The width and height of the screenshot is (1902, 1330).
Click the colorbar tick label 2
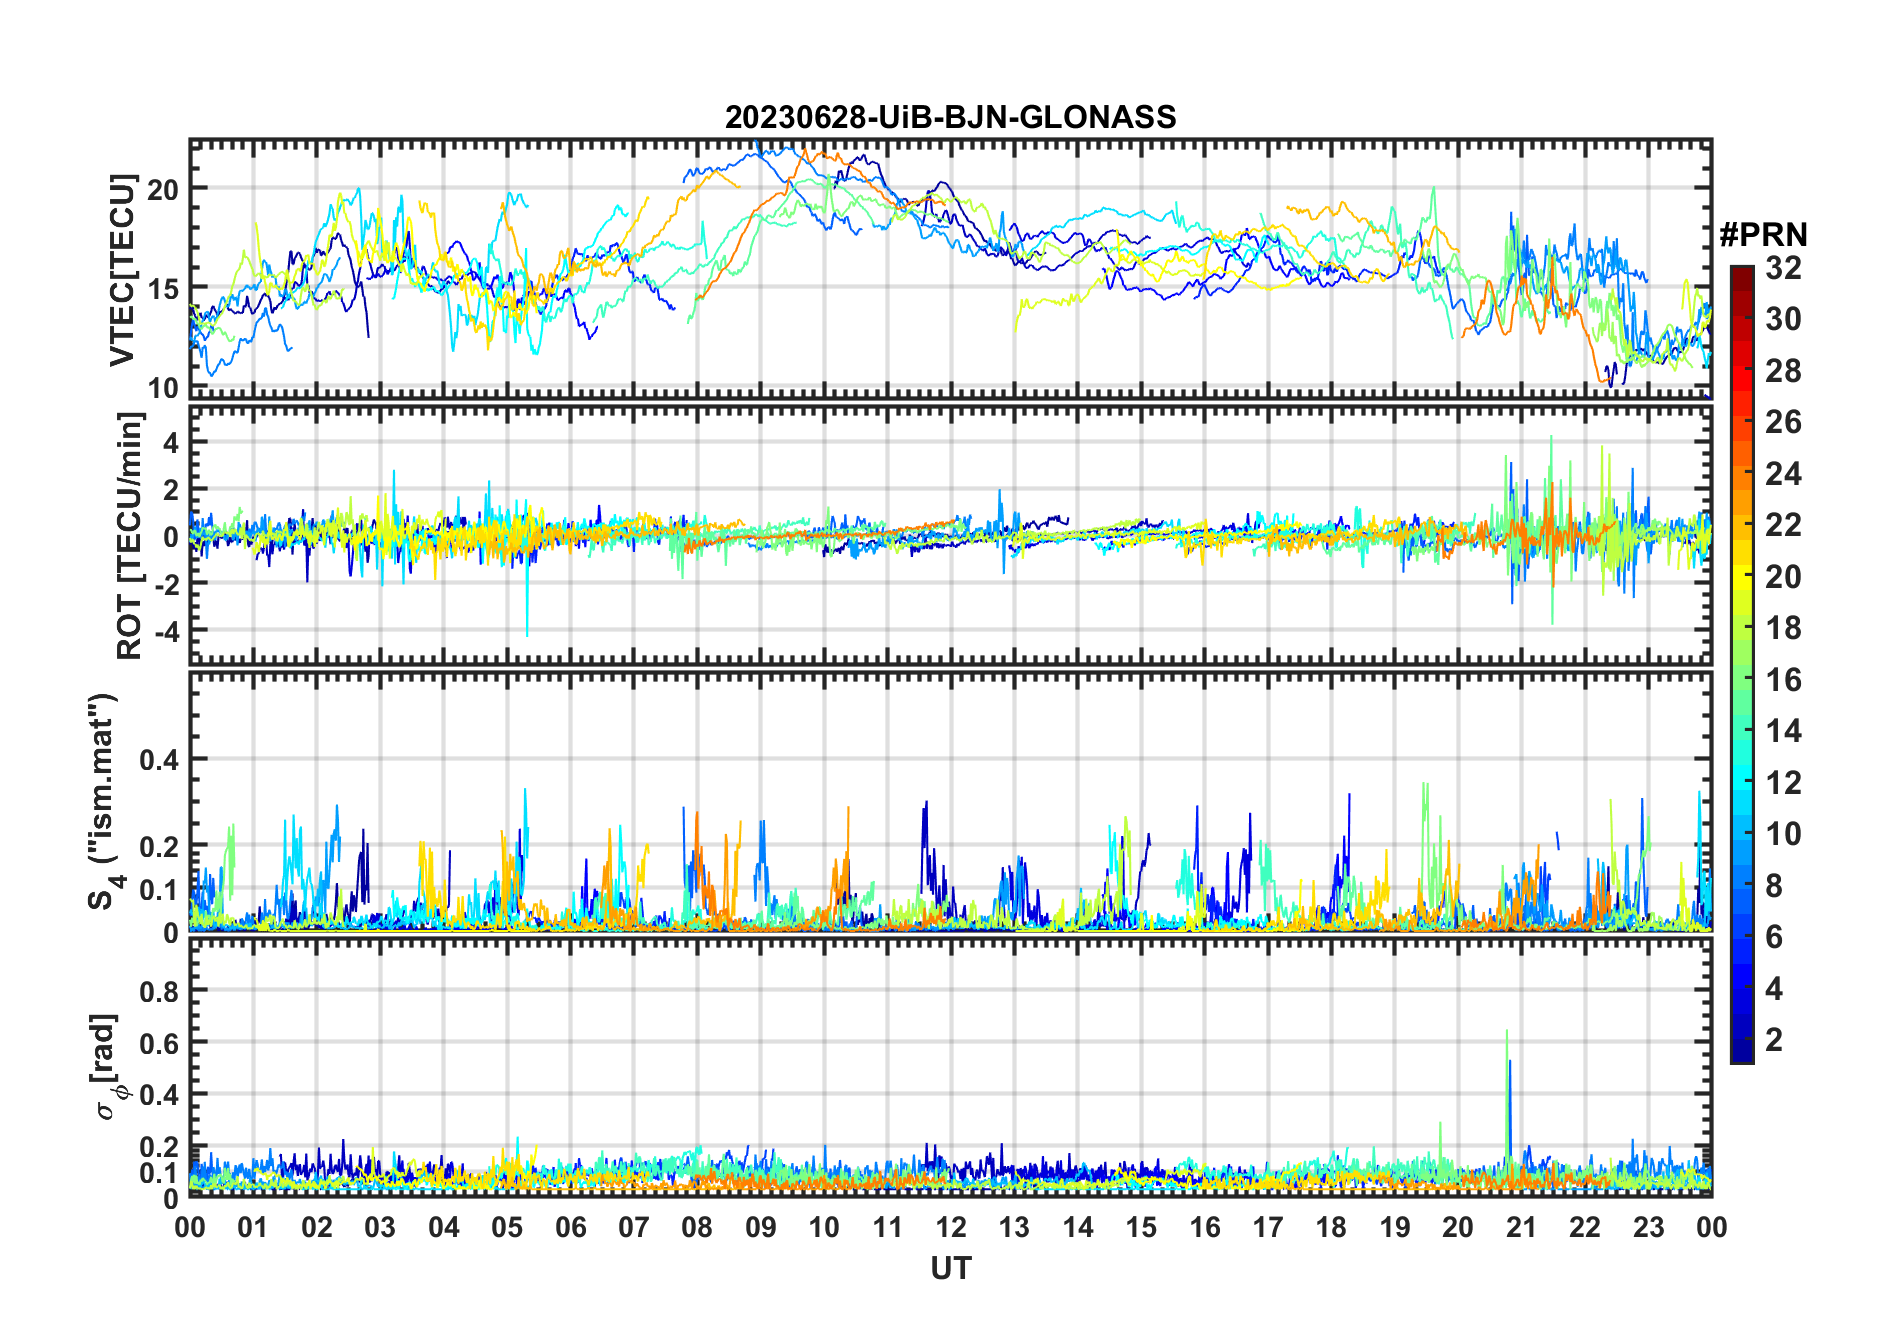tap(1774, 1040)
